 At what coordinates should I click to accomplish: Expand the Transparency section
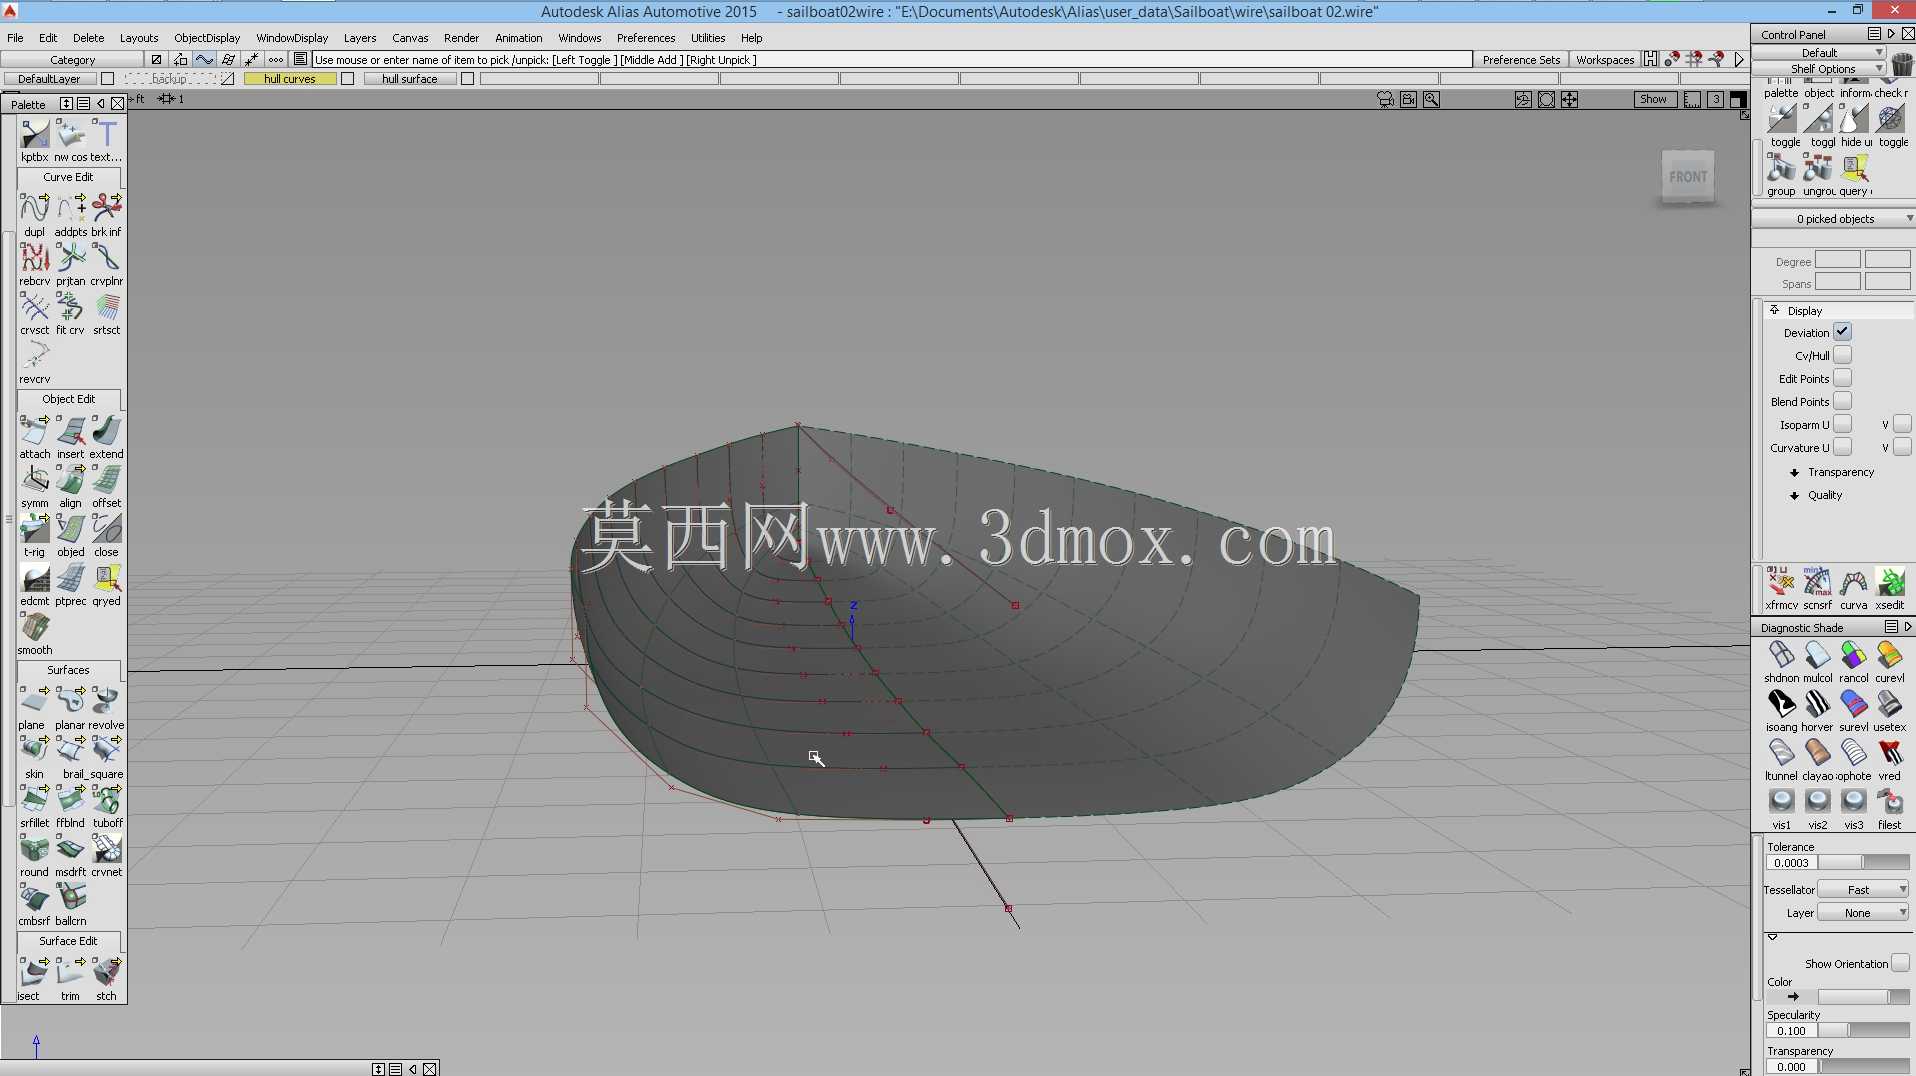click(1794, 472)
